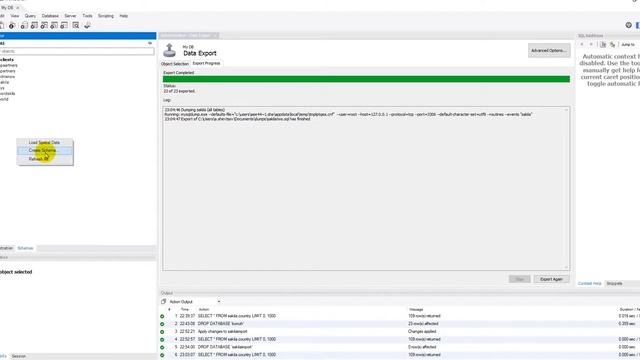
Task: Open the Scripting menu
Action: point(106,16)
